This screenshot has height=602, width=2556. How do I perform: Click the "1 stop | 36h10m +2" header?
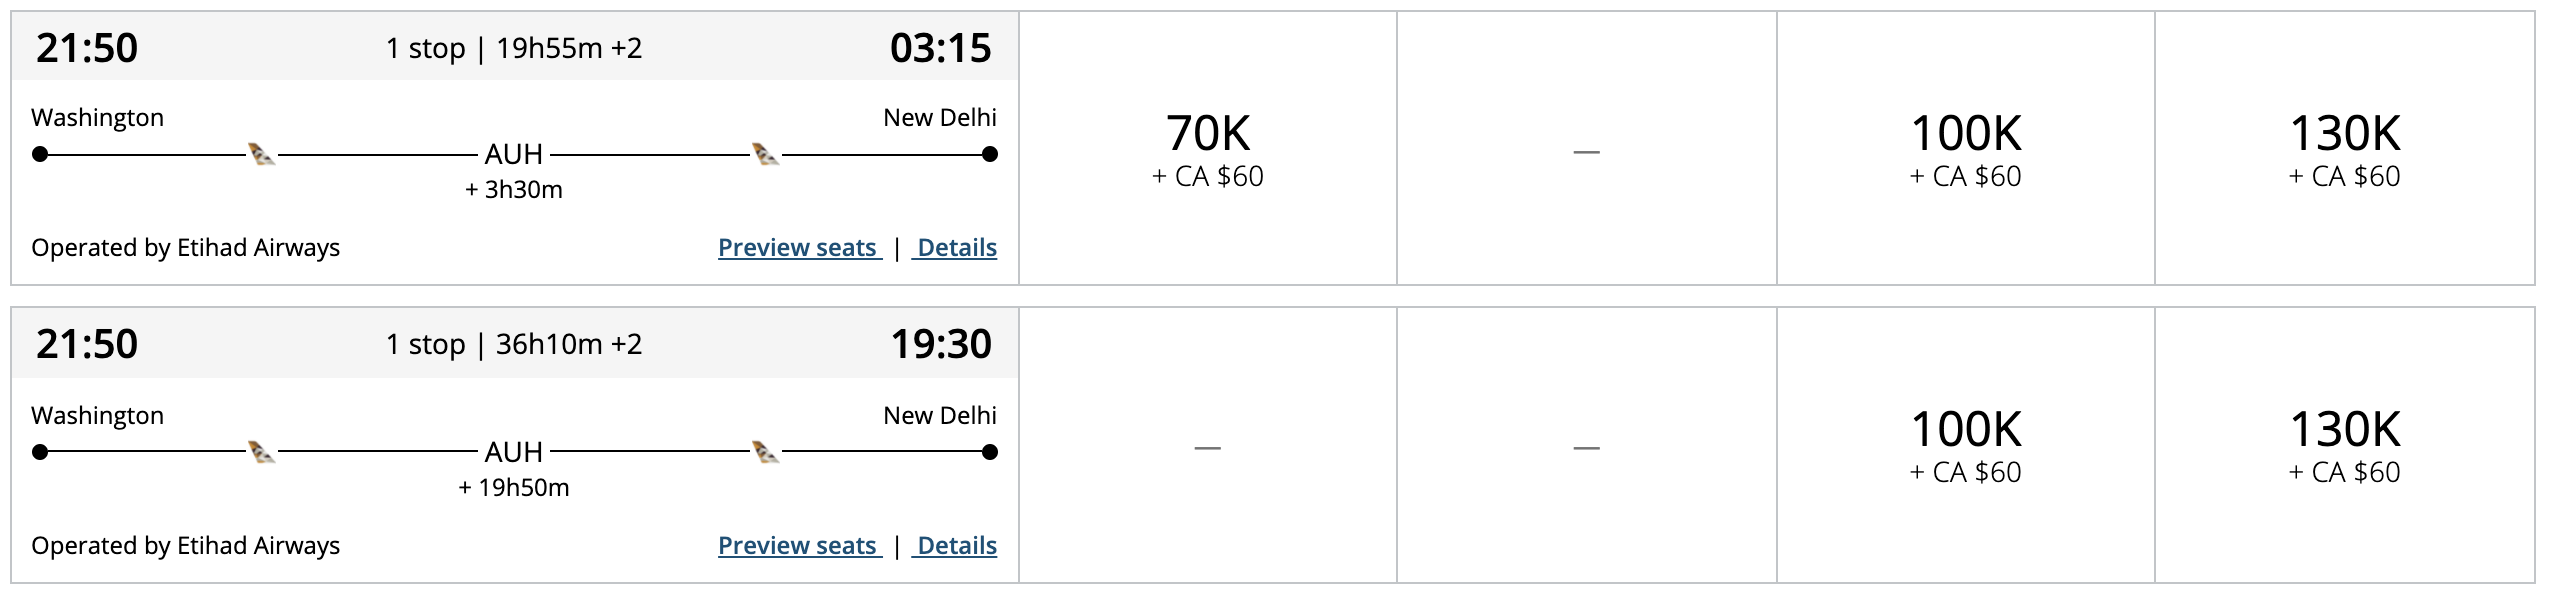(x=514, y=344)
